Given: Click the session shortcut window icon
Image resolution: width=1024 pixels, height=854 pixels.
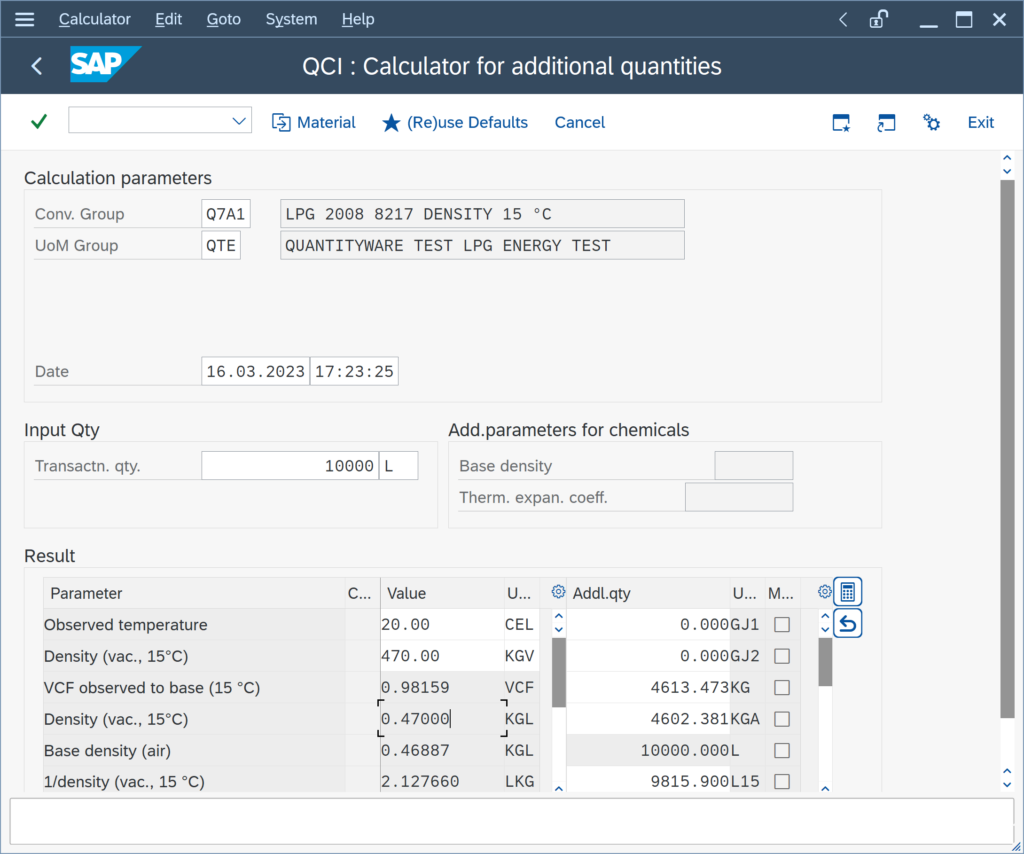Looking at the screenshot, I should [x=886, y=122].
